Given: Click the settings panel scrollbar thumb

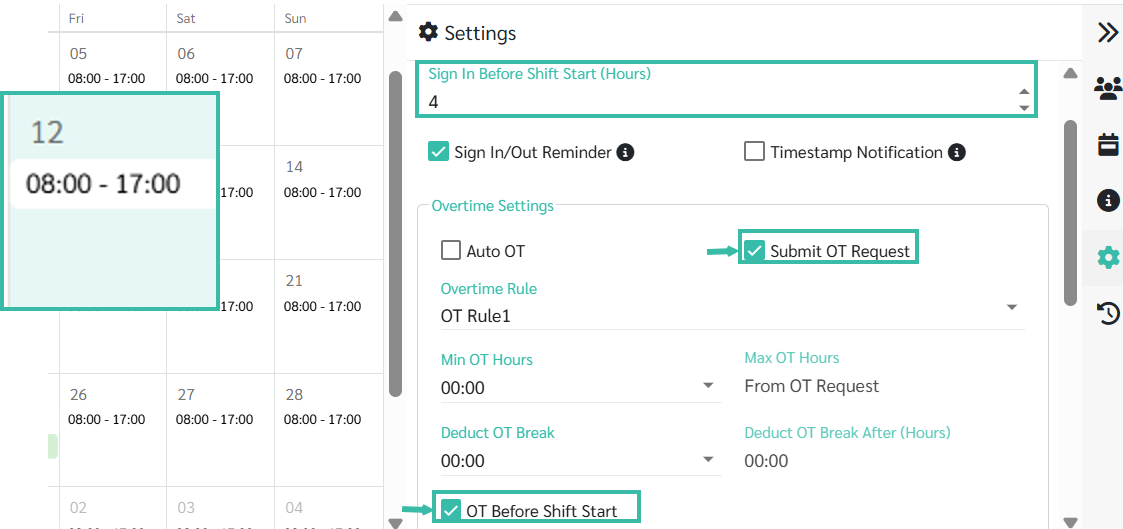Looking at the screenshot, I should click(x=1071, y=213).
